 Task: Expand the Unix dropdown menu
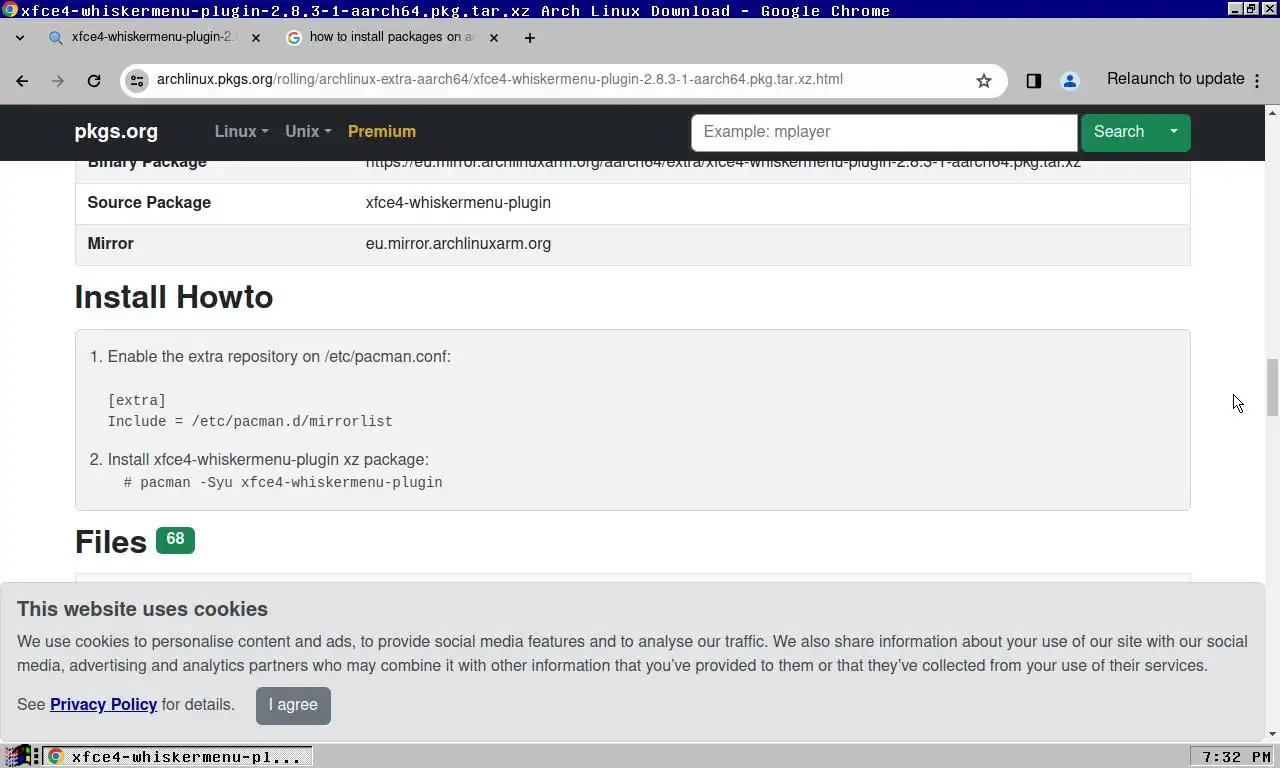click(308, 131)
